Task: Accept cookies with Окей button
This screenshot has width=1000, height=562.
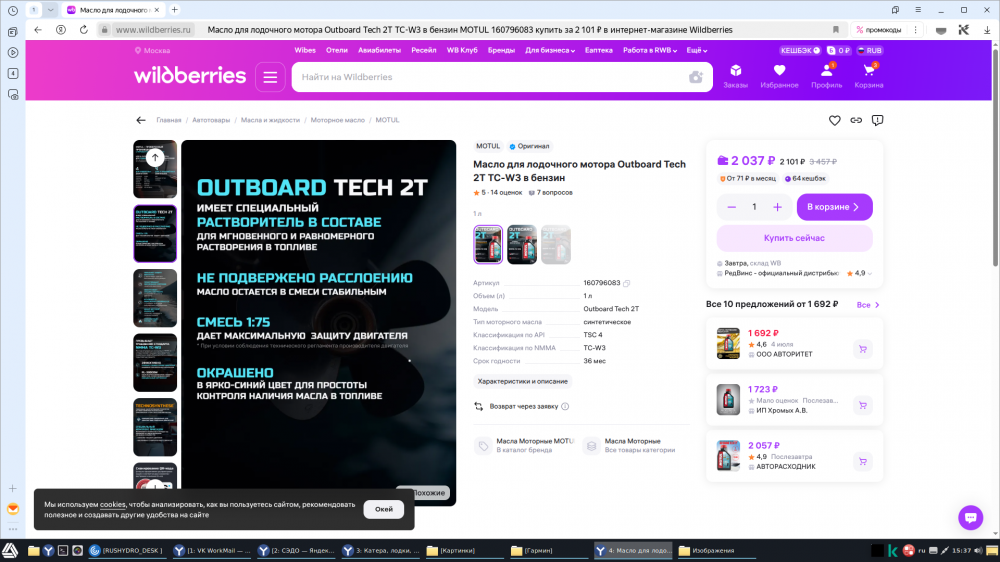Action: pos(384,509)
